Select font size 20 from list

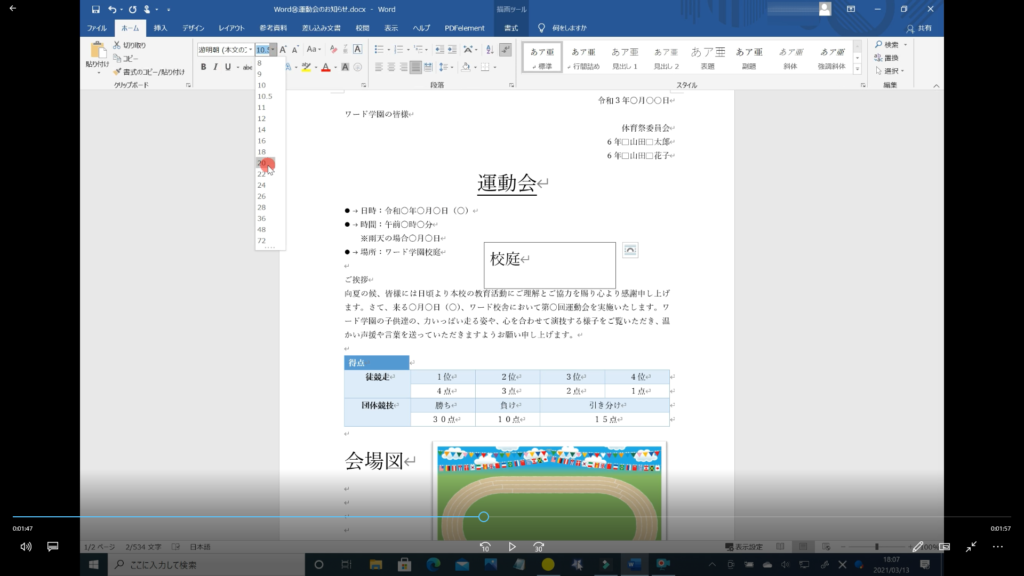[262, 163]
